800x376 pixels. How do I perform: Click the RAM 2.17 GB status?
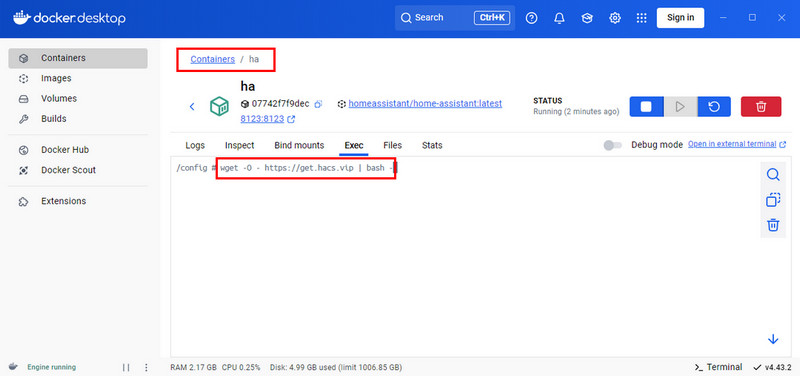click(193, 367)
